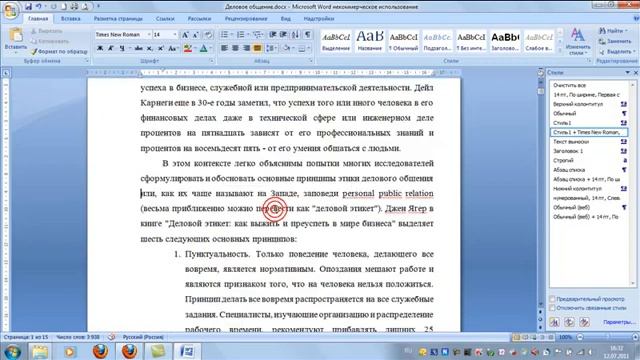Screen dimensions: 640x360
Task: Sort the selected text alphabetically
Action: pos(296,35)
